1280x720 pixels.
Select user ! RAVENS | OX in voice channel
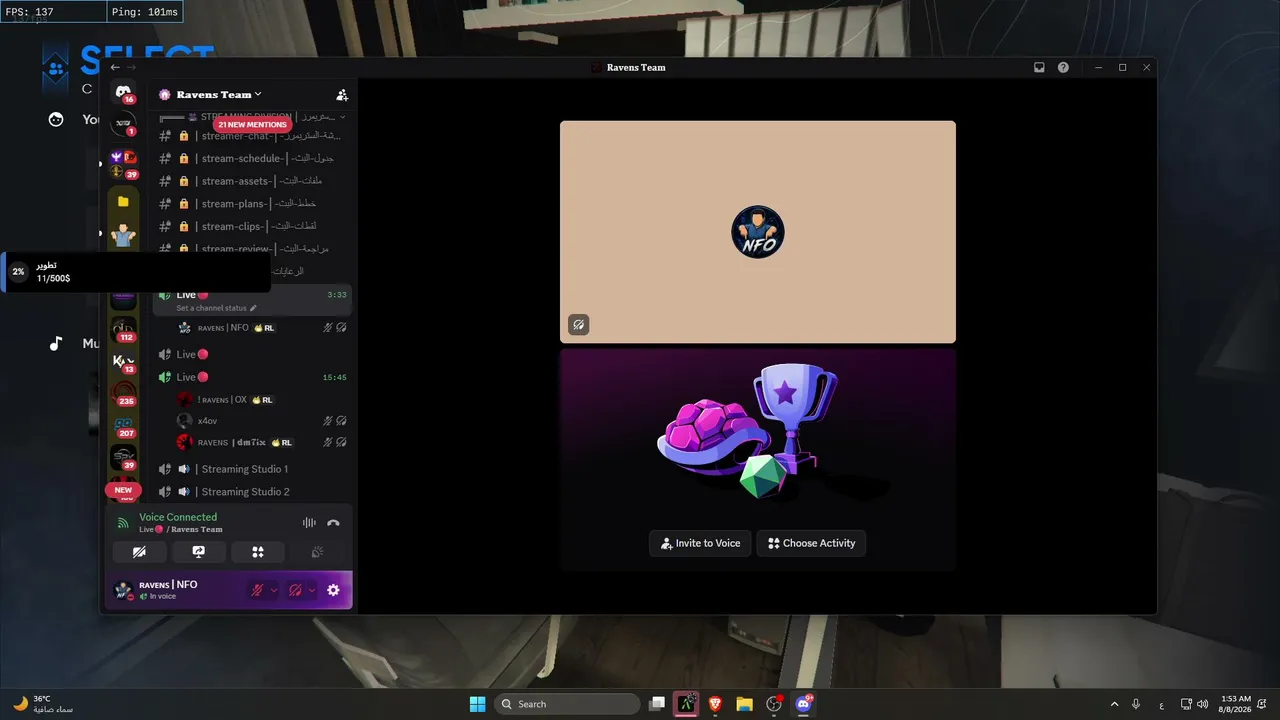pyautogui.click(x=262, y=399)
